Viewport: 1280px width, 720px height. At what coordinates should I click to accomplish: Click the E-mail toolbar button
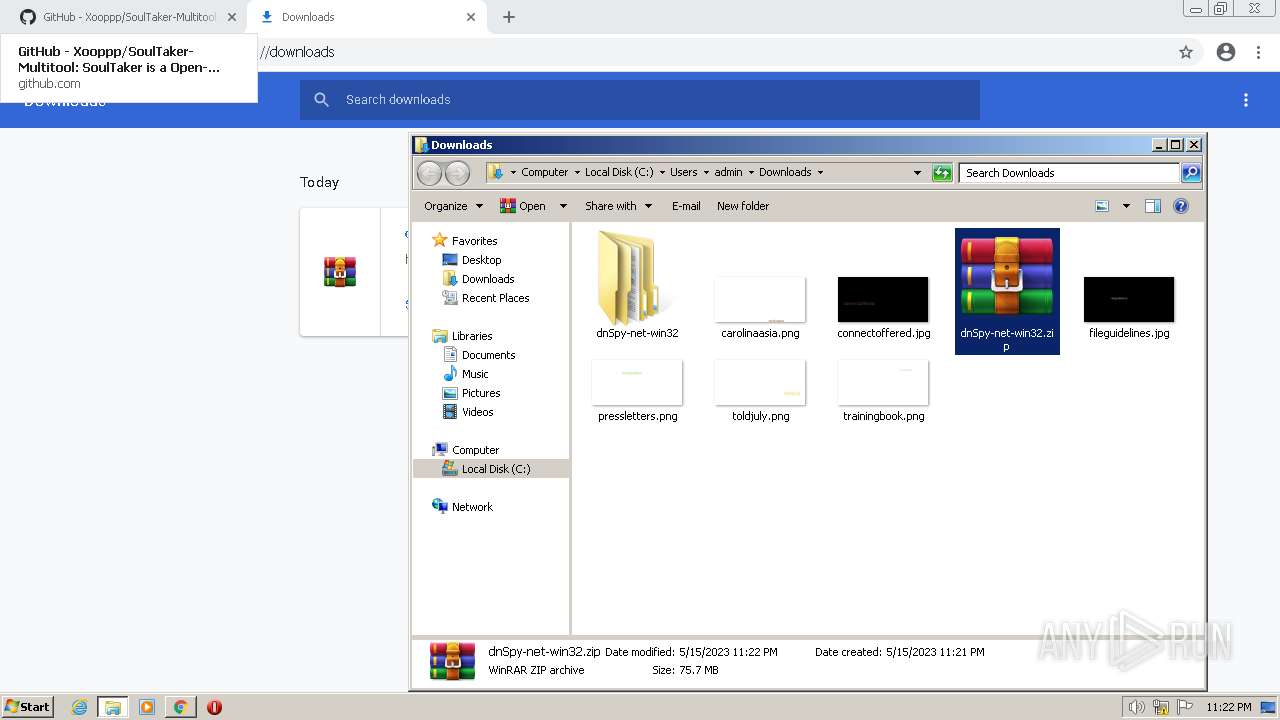pos(686,206)
